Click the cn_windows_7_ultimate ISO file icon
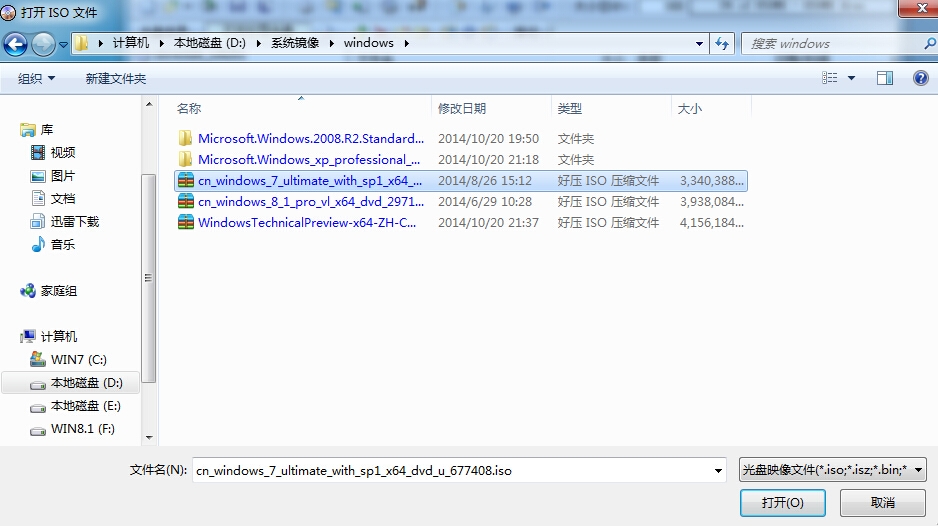 click(x=186, y=180)
